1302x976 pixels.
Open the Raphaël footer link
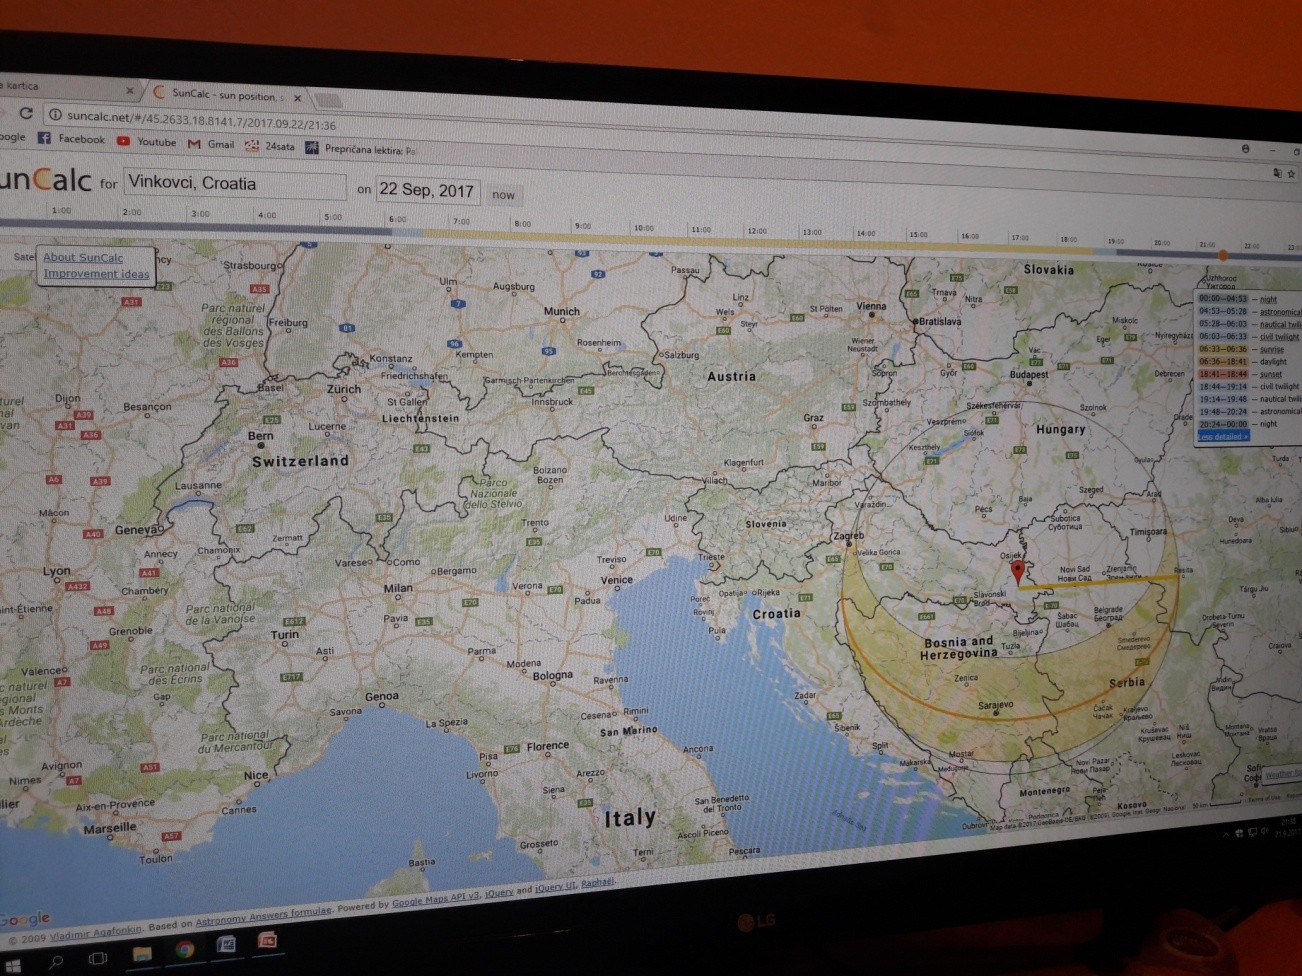click(x=598, y=882)
